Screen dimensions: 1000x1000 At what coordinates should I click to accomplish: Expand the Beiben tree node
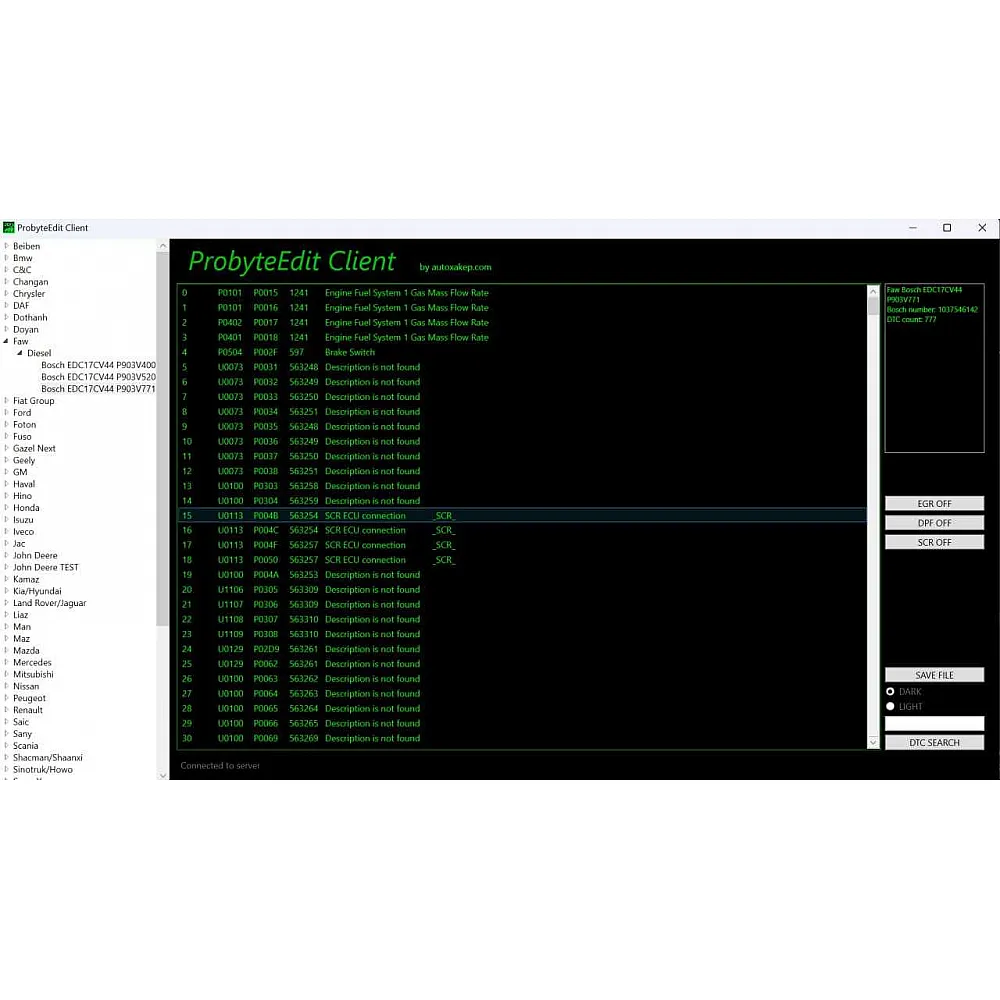click(6, 246)
